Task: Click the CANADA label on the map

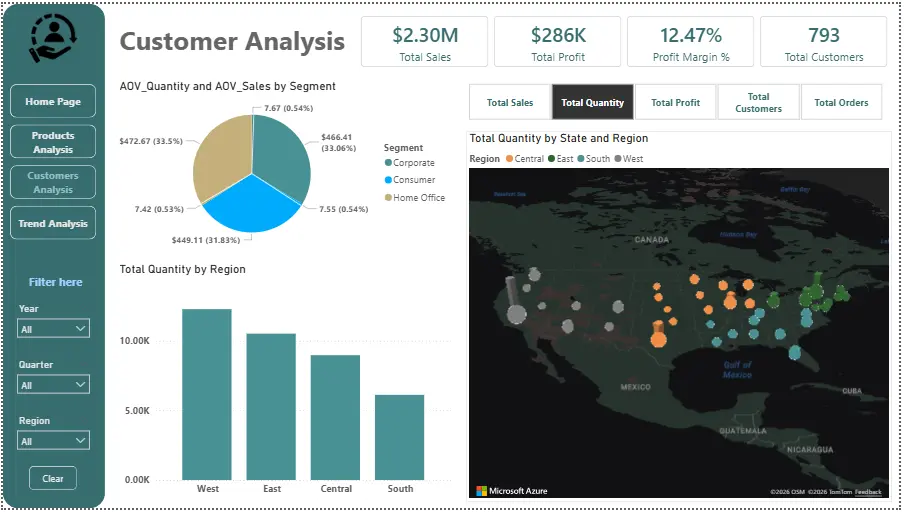Action: [x=651, y=239]
